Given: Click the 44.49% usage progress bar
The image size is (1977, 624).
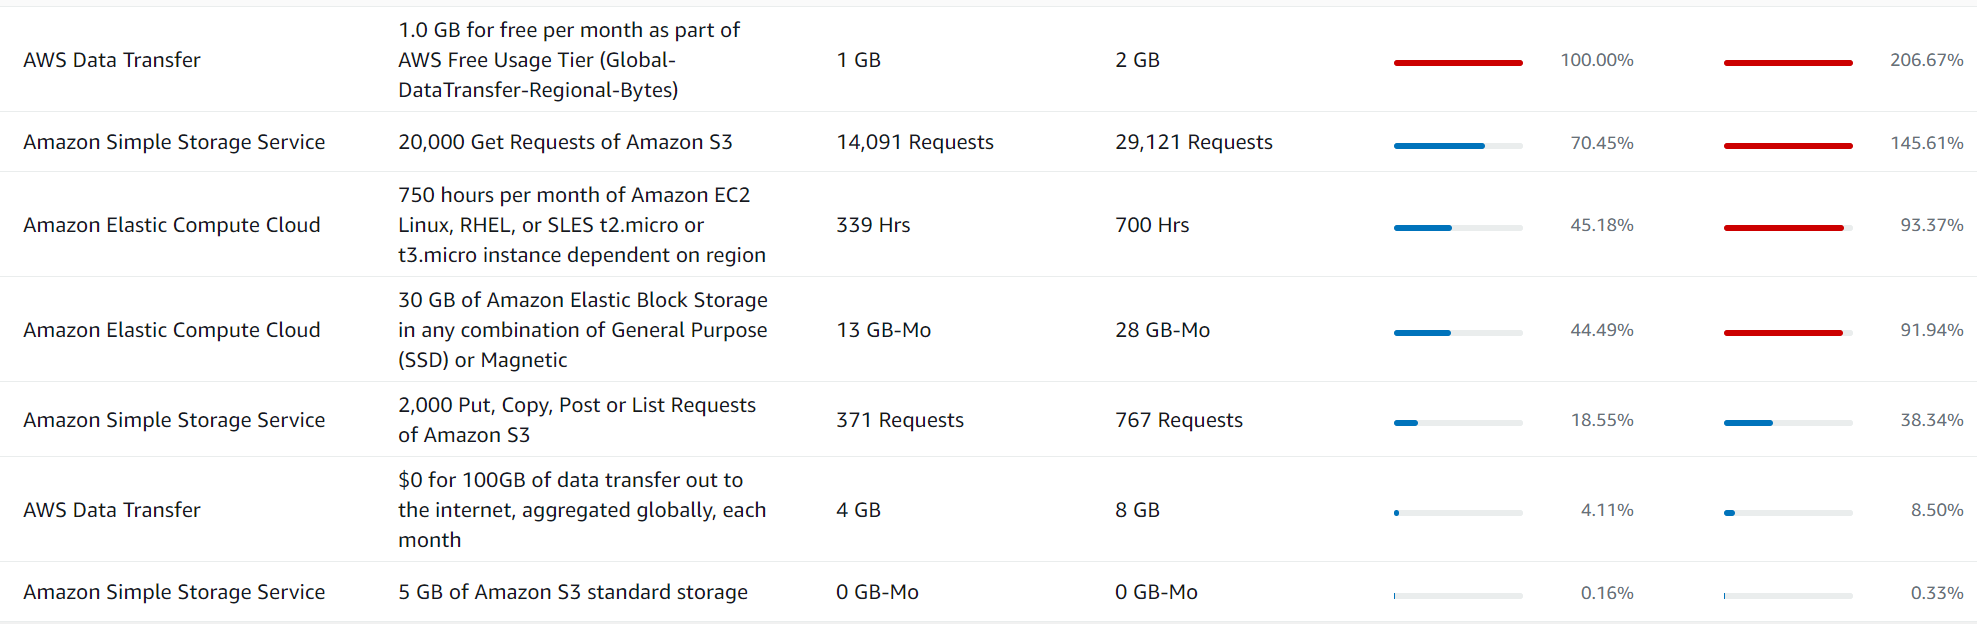Looking at the screenshot, I should [x=1457, y=332].
